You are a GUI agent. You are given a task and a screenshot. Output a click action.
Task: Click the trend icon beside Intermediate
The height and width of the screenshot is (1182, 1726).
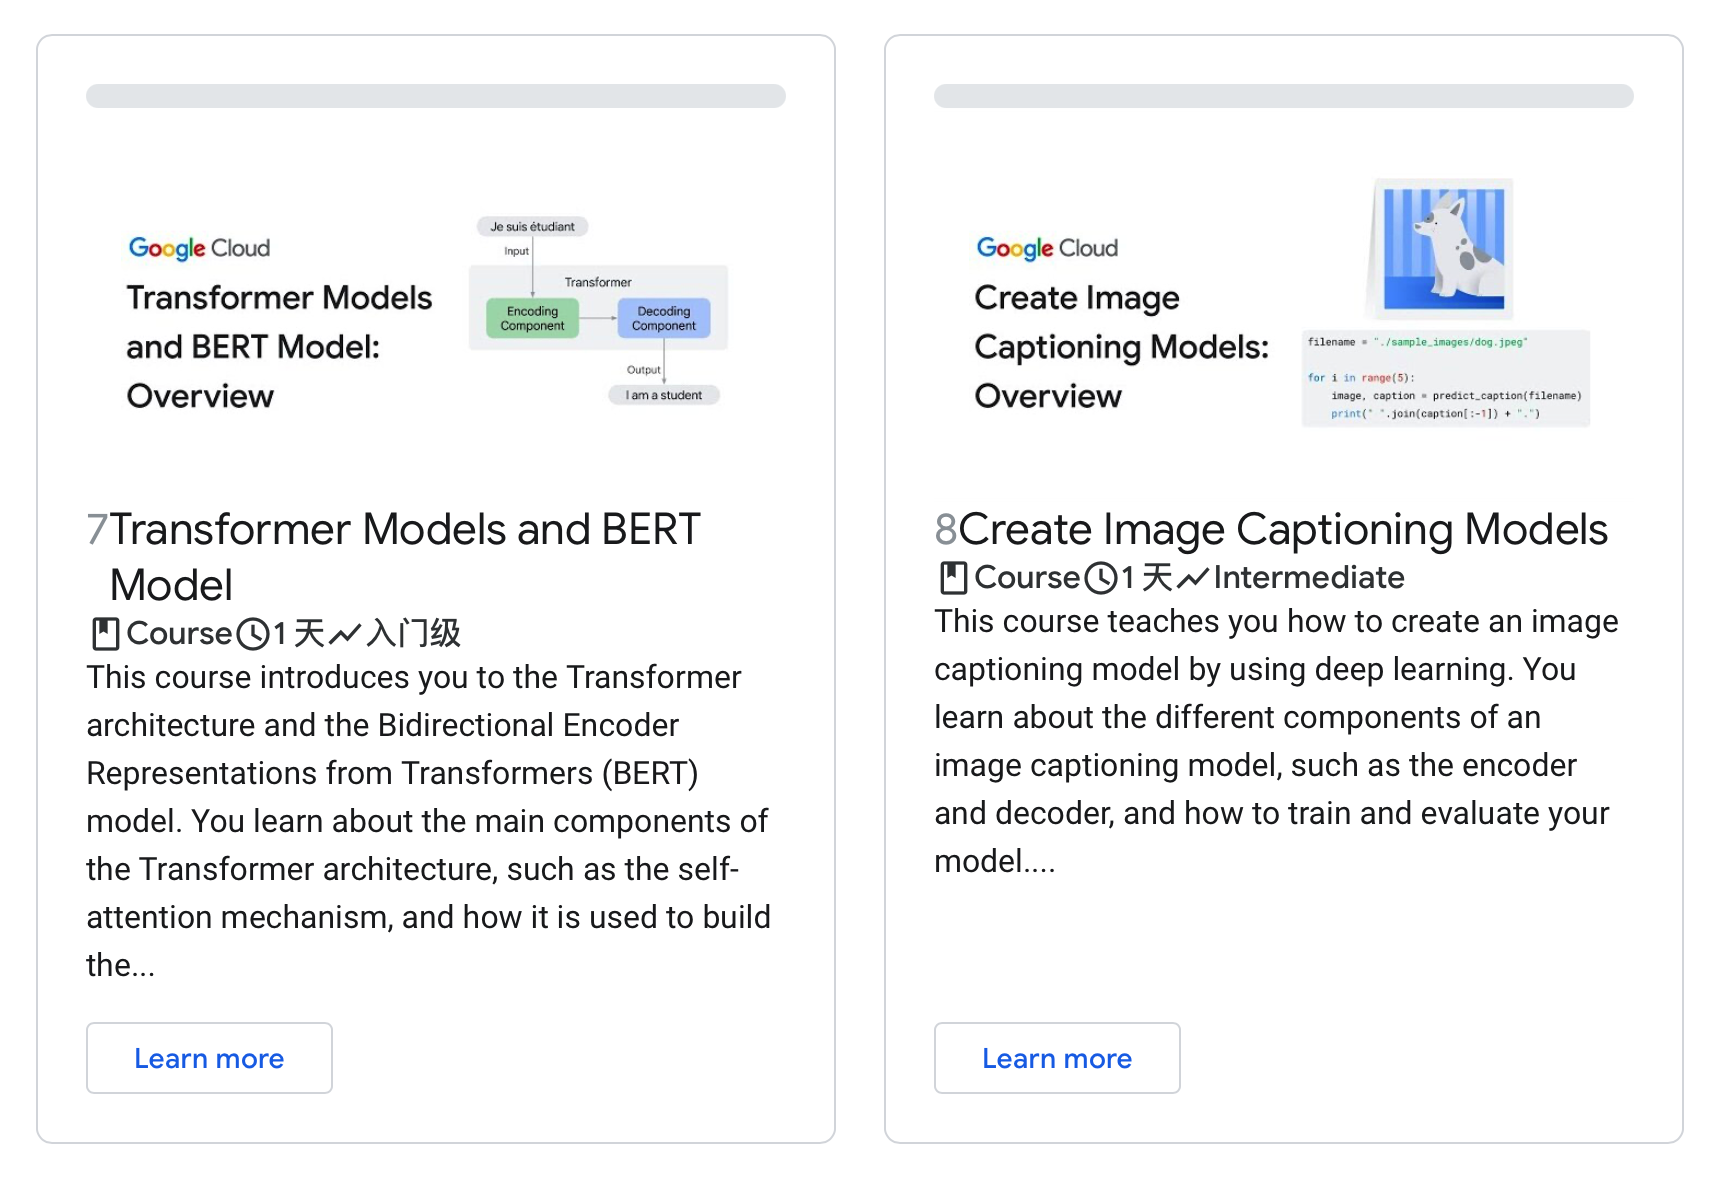click(1192, 577)
